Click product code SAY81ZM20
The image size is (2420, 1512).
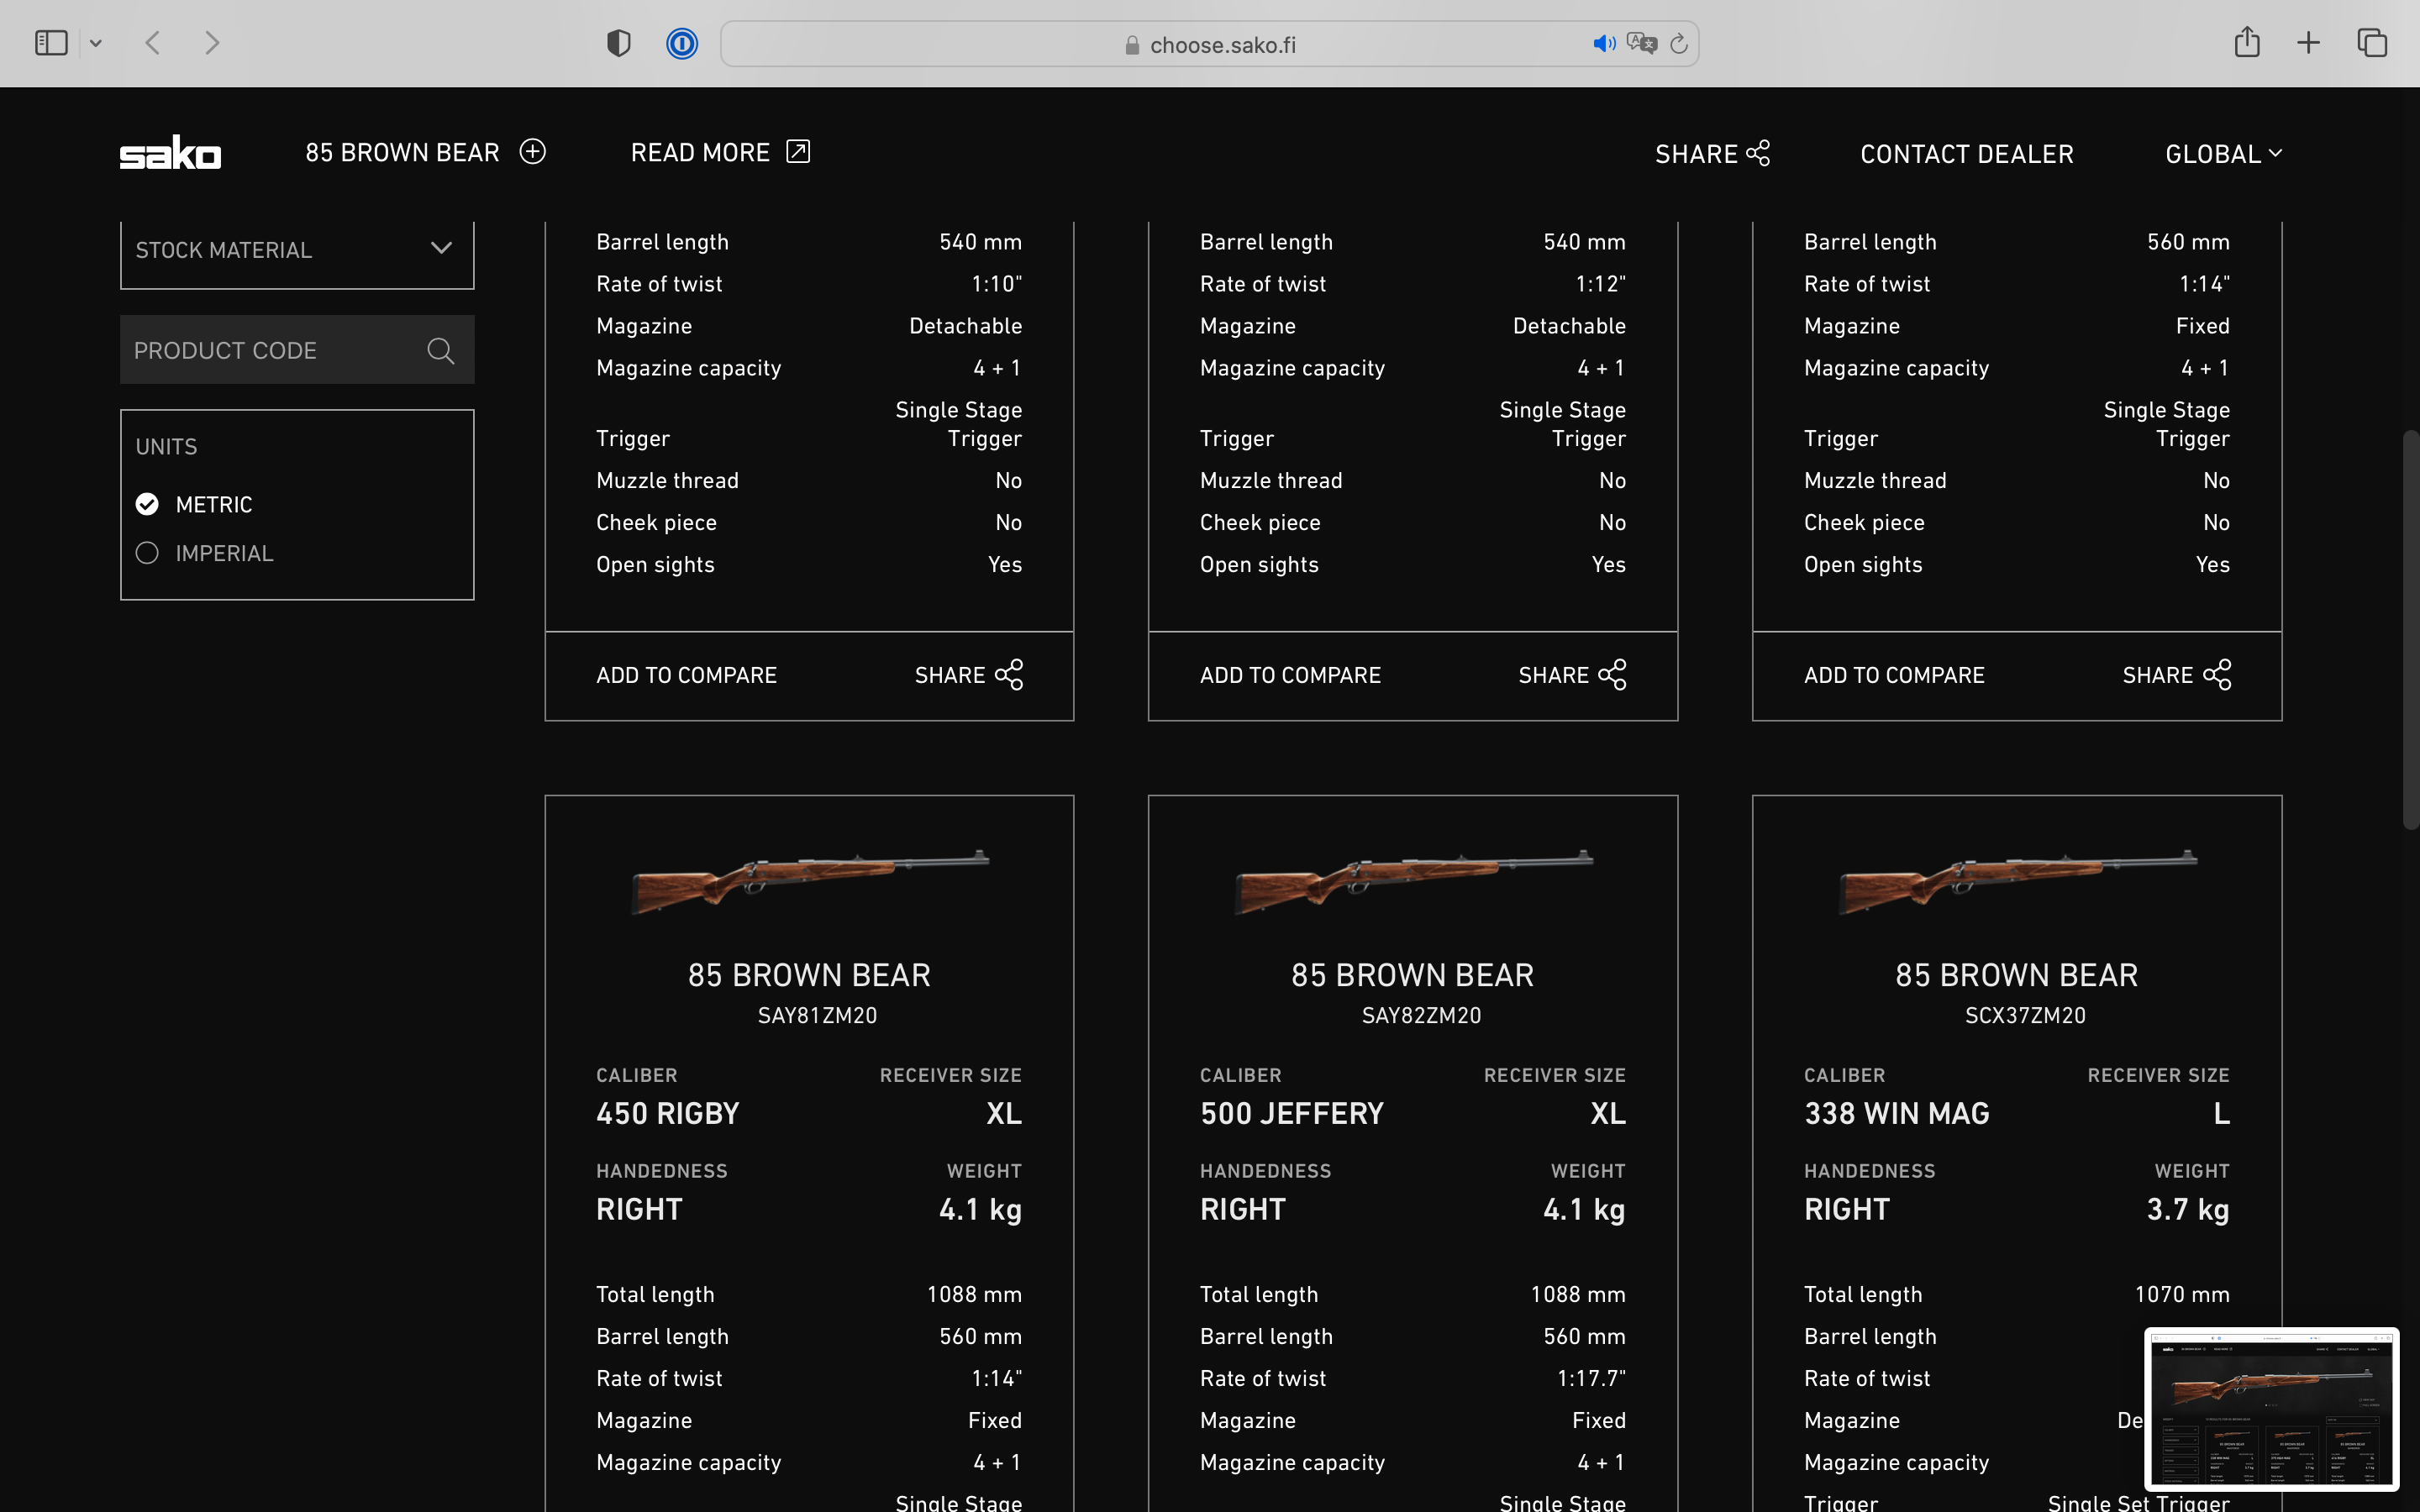pyautogui.click(x=817, y=1016)
